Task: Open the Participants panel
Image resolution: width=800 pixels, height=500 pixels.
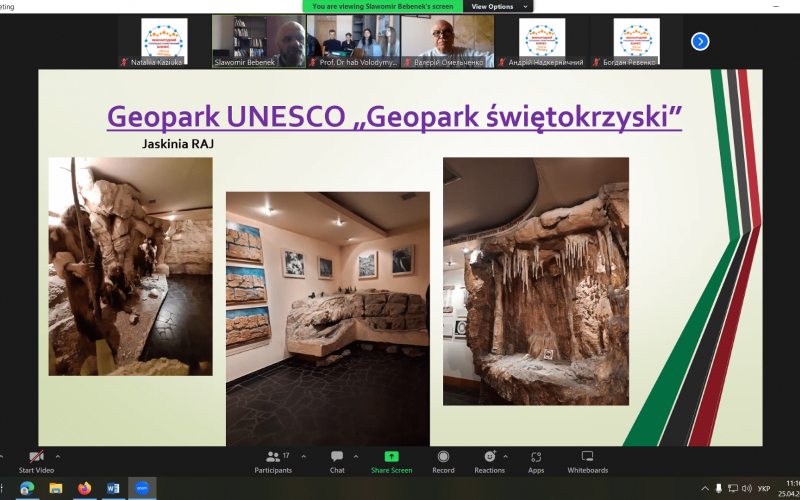Action: pyautogui.click(x=273, y=462)
